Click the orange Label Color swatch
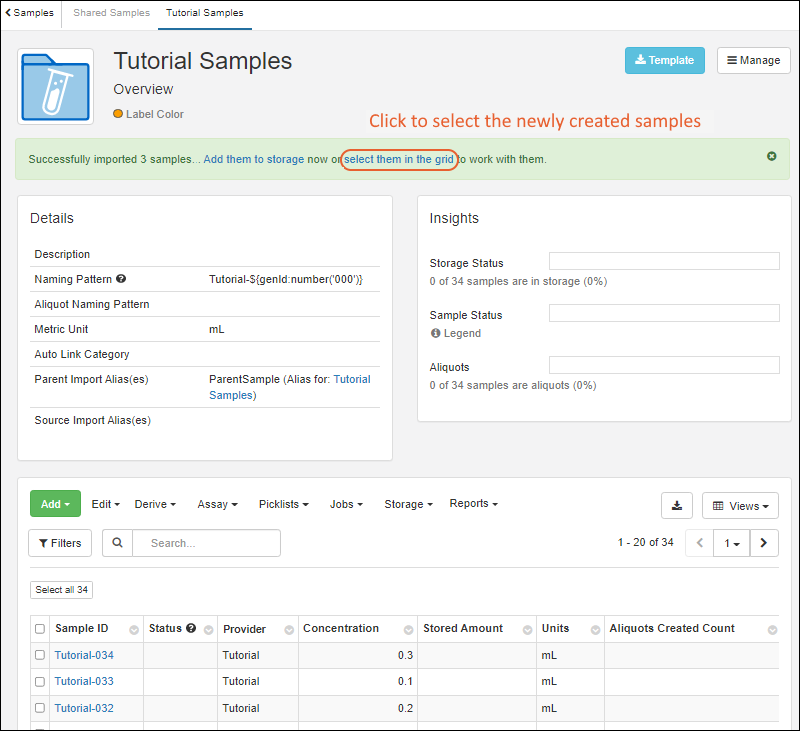800x731 pixels. 119,114
